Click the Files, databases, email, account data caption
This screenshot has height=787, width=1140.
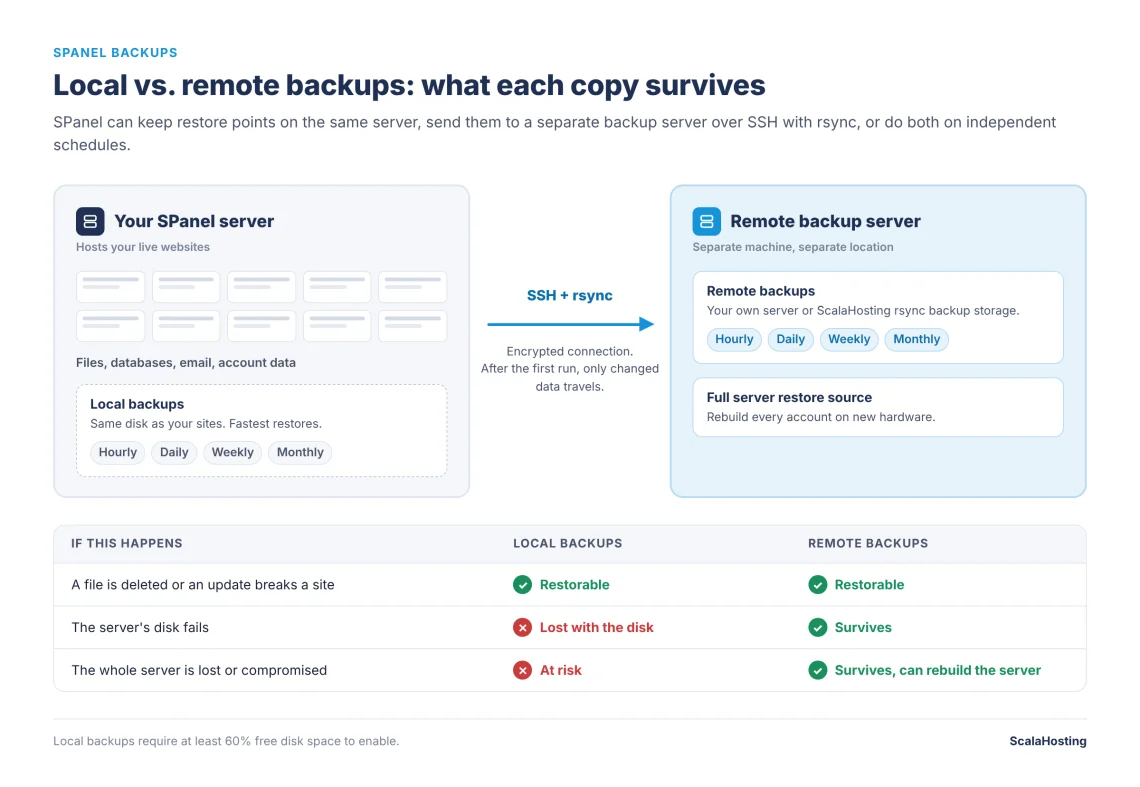click(x=185, y=362)
